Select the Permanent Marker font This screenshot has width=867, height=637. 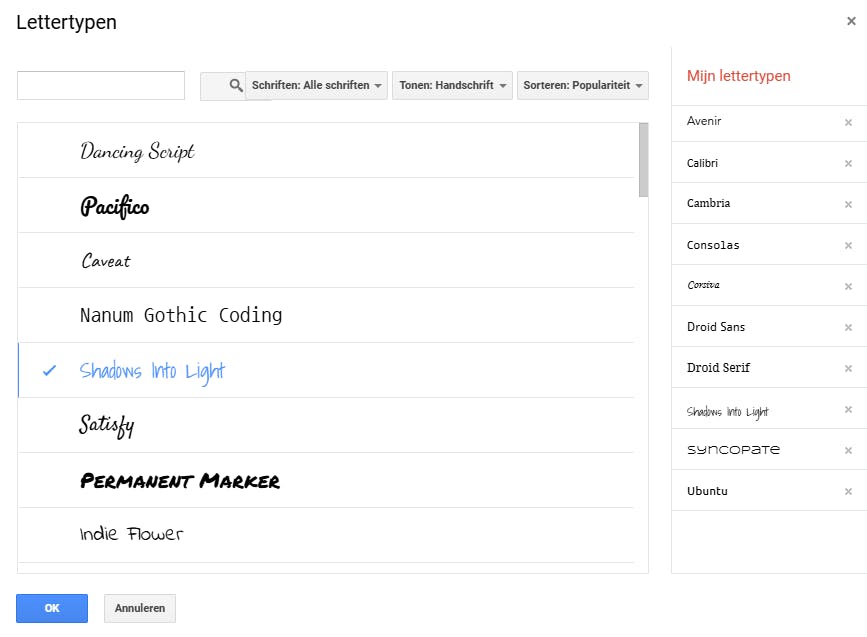(x=180, y=481)
